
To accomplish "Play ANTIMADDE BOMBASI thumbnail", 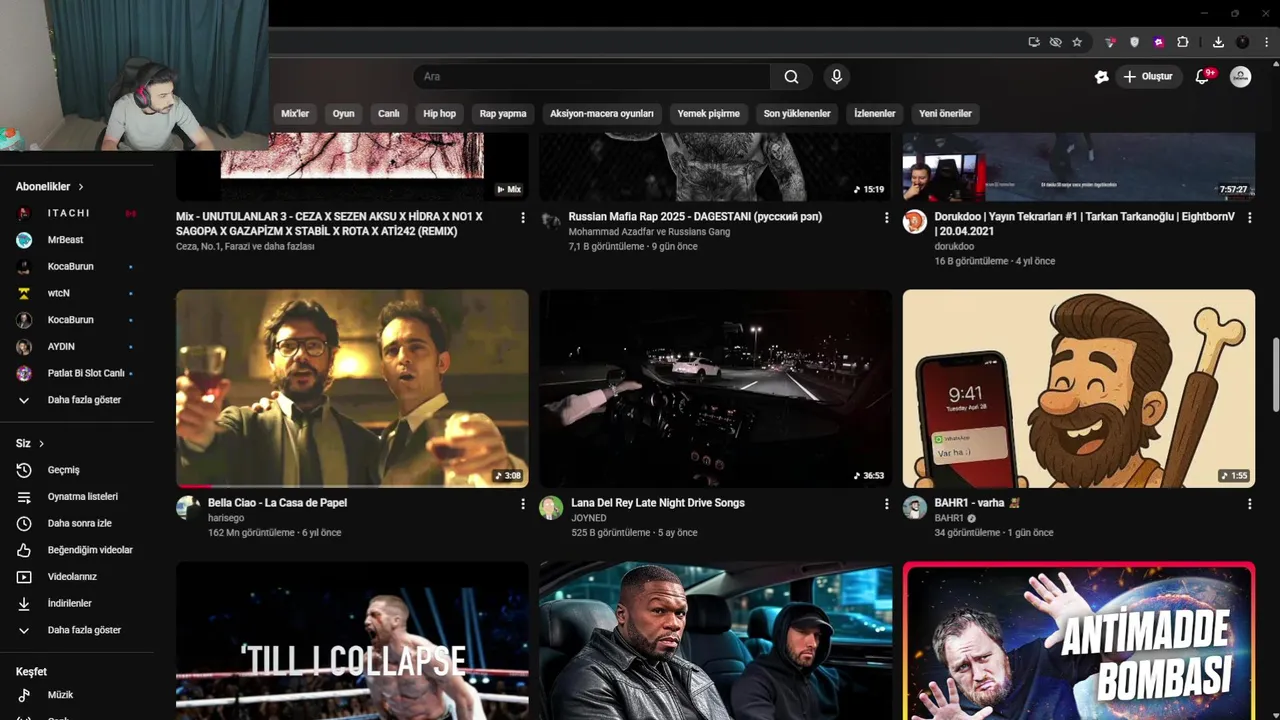I will (1079, 641).
